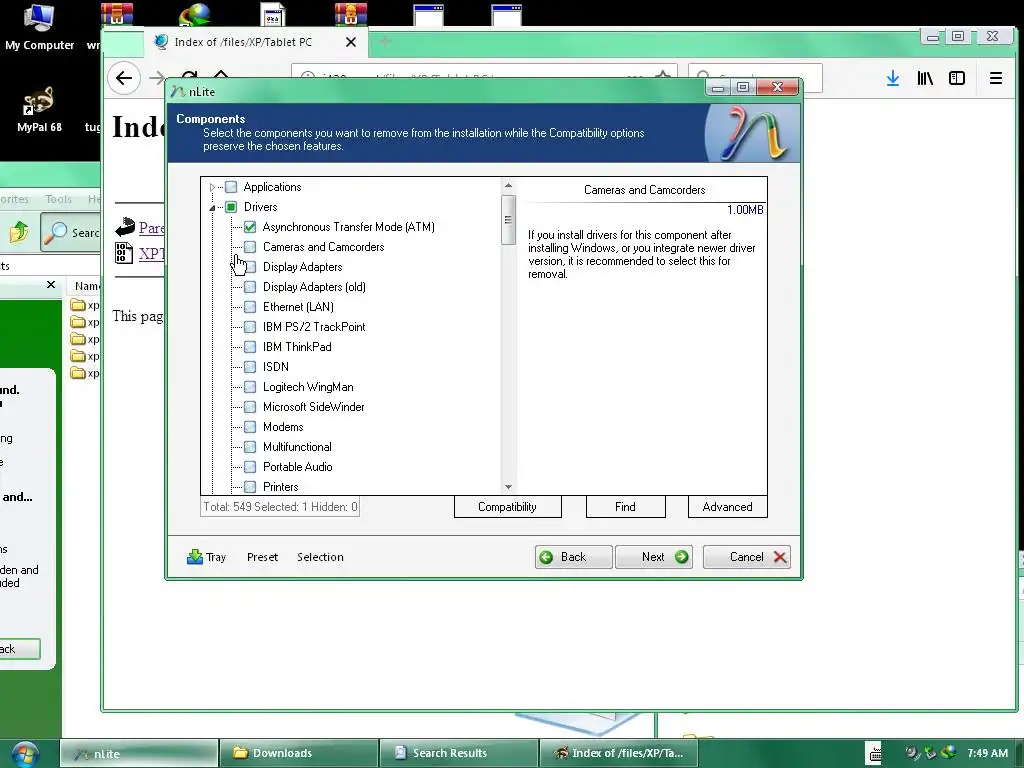
Task: Check the Printers box
Action: pyautogui.click(x=249, y=487)
